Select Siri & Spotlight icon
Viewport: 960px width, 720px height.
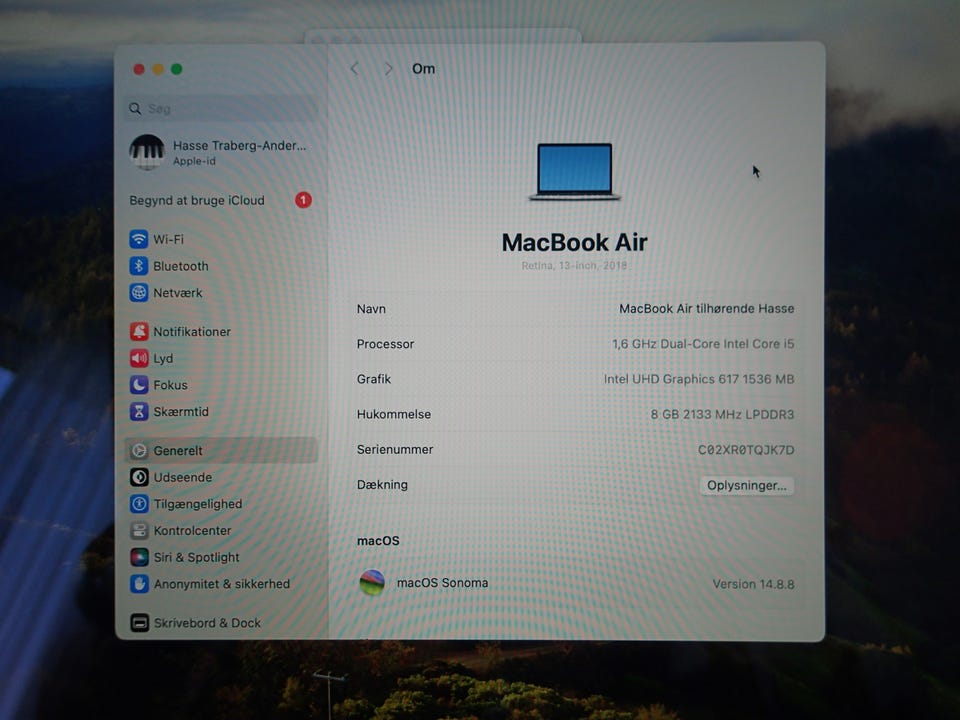point(139,557)
